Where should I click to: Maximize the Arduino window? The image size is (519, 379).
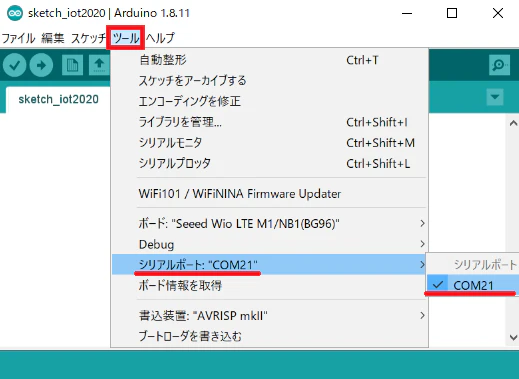(452, 13)
